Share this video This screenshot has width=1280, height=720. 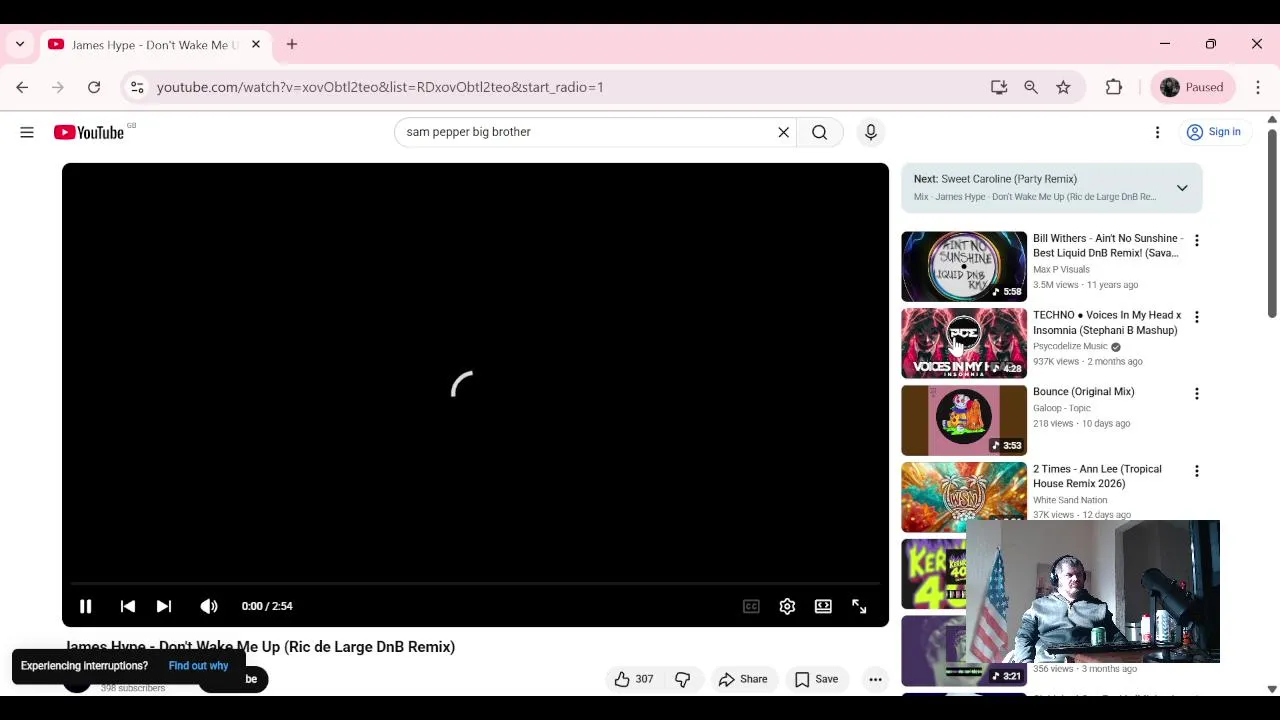pos(743,679)
